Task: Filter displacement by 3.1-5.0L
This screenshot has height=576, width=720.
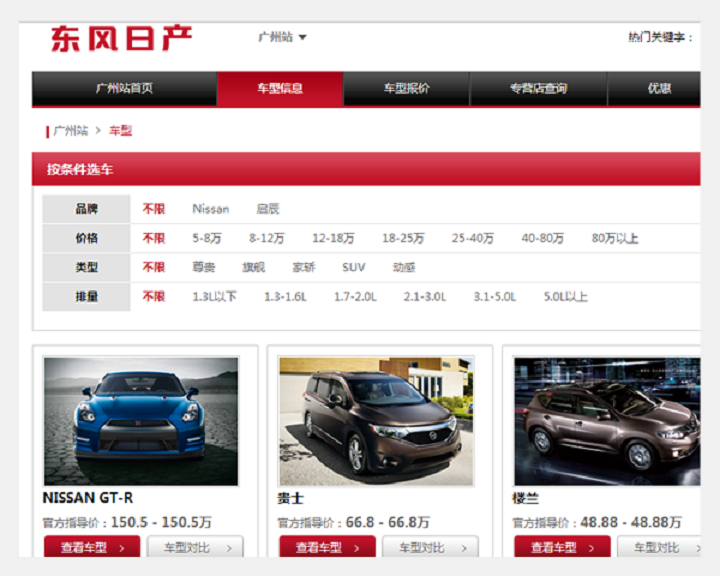Action: [x=495, y=297]
